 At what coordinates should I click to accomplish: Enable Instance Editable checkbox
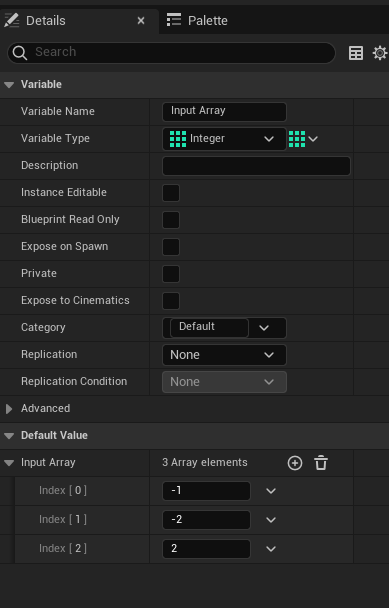(x=171, y=193)
